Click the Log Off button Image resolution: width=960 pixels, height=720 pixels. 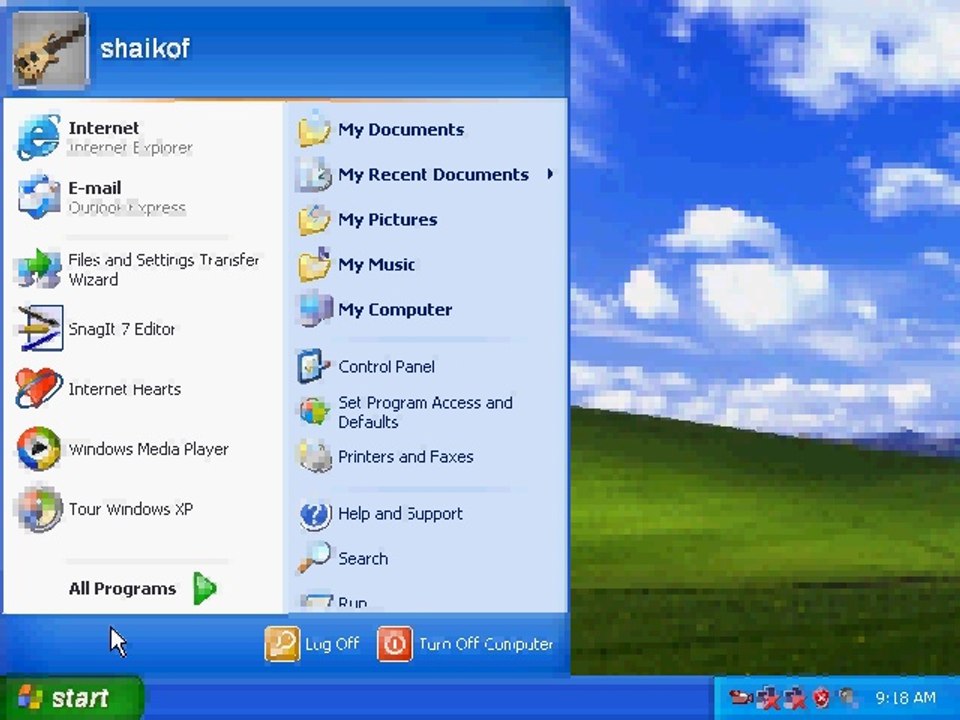[313, 644]
